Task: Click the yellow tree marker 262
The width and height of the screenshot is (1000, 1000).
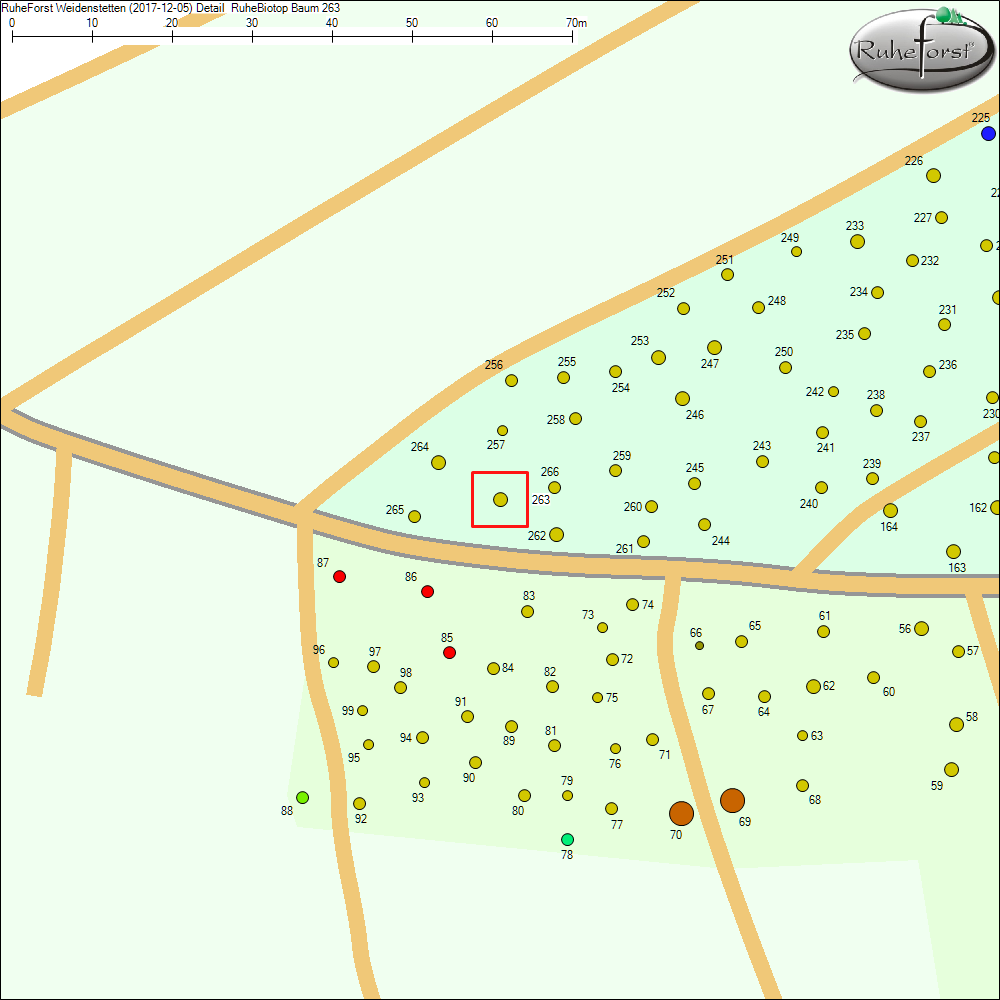Action: click(x=556, y=534)
